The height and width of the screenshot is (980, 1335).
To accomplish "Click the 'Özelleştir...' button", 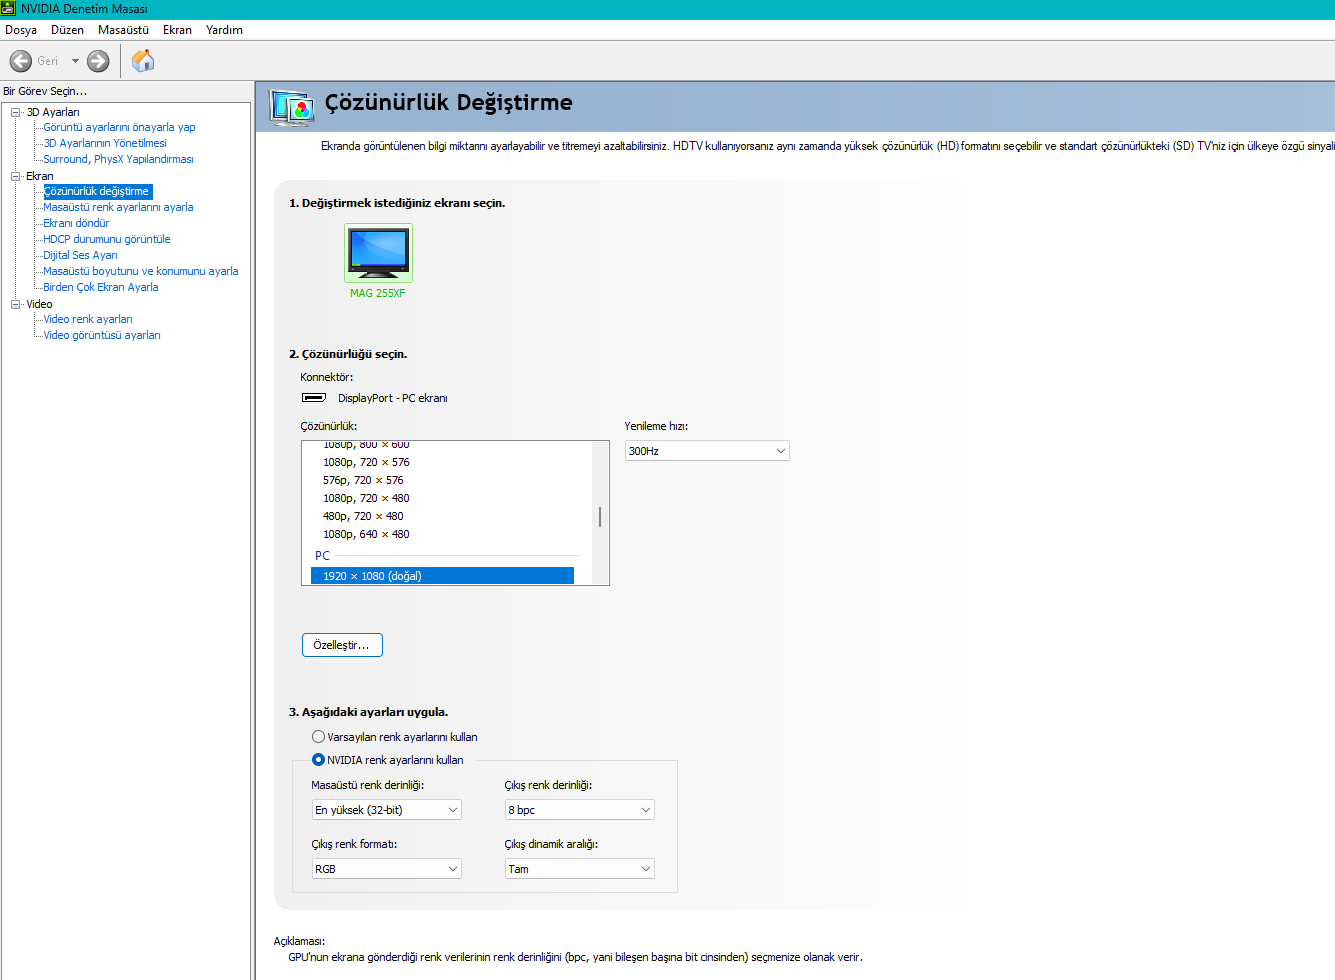I will pos(342,645).
